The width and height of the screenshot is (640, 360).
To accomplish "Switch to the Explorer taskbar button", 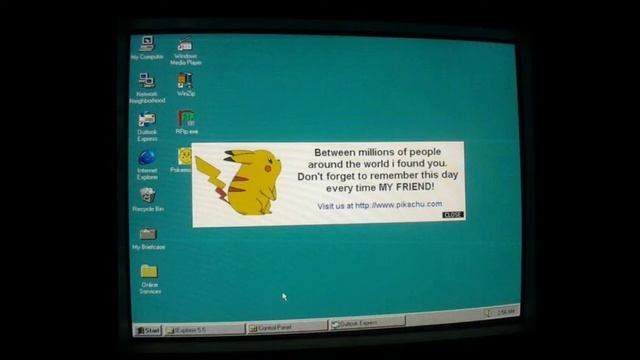I will click(204, 330).
